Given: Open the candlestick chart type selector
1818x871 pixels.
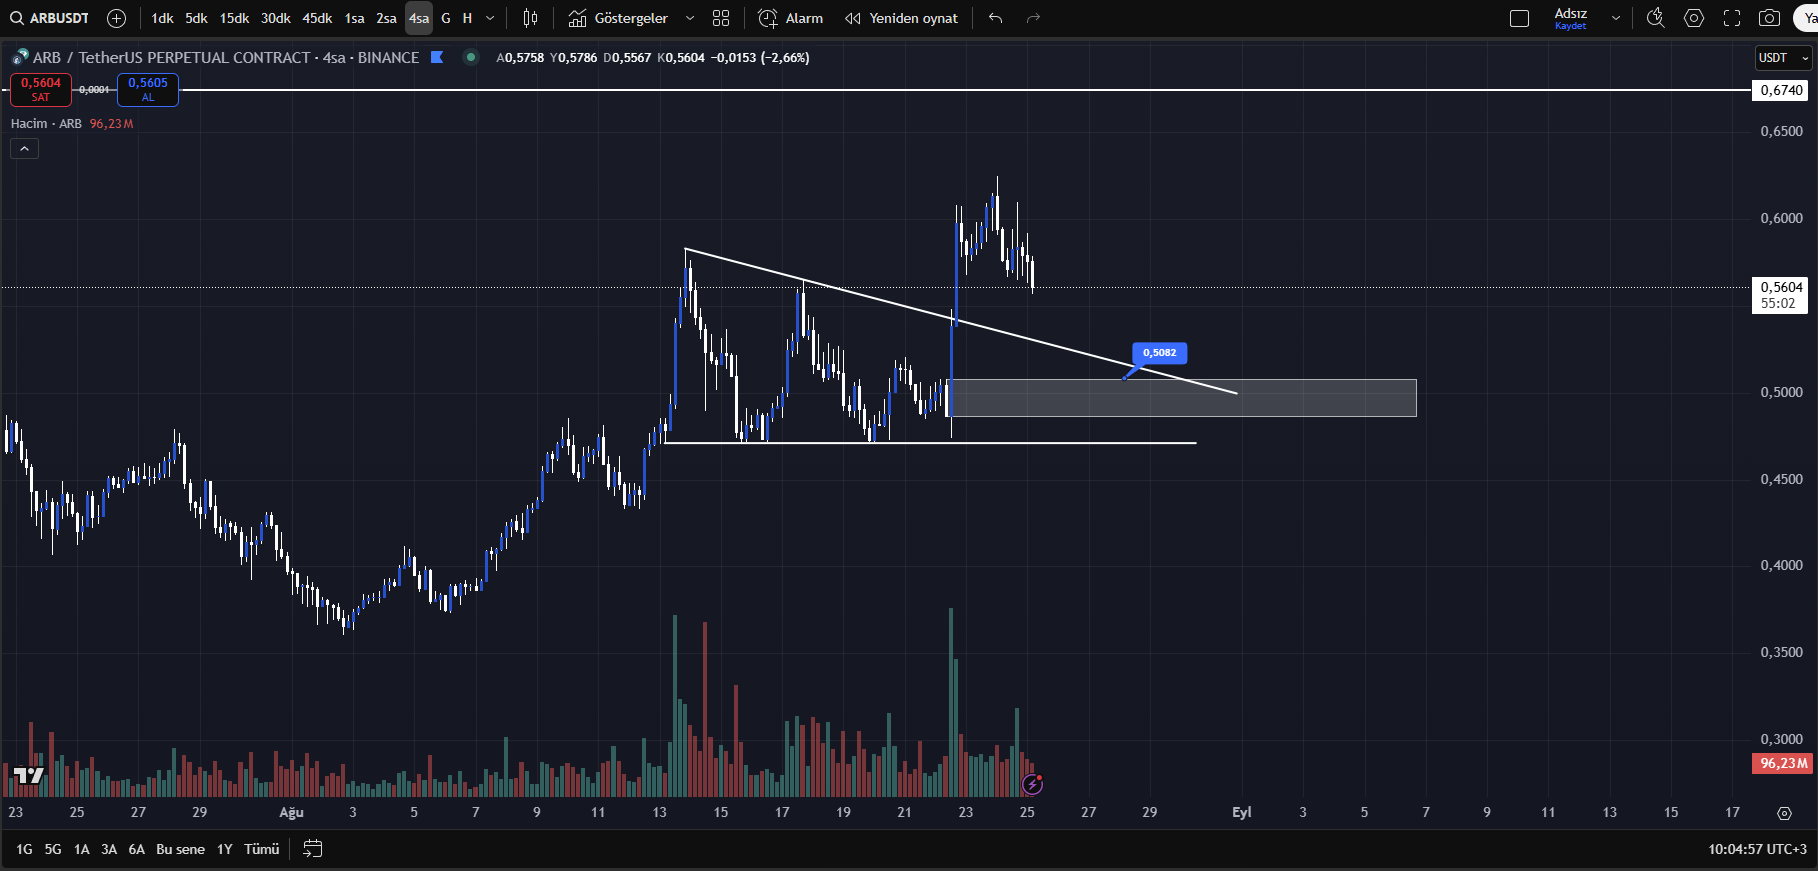Looking at the screenshot, I should (x=530, y=18).
